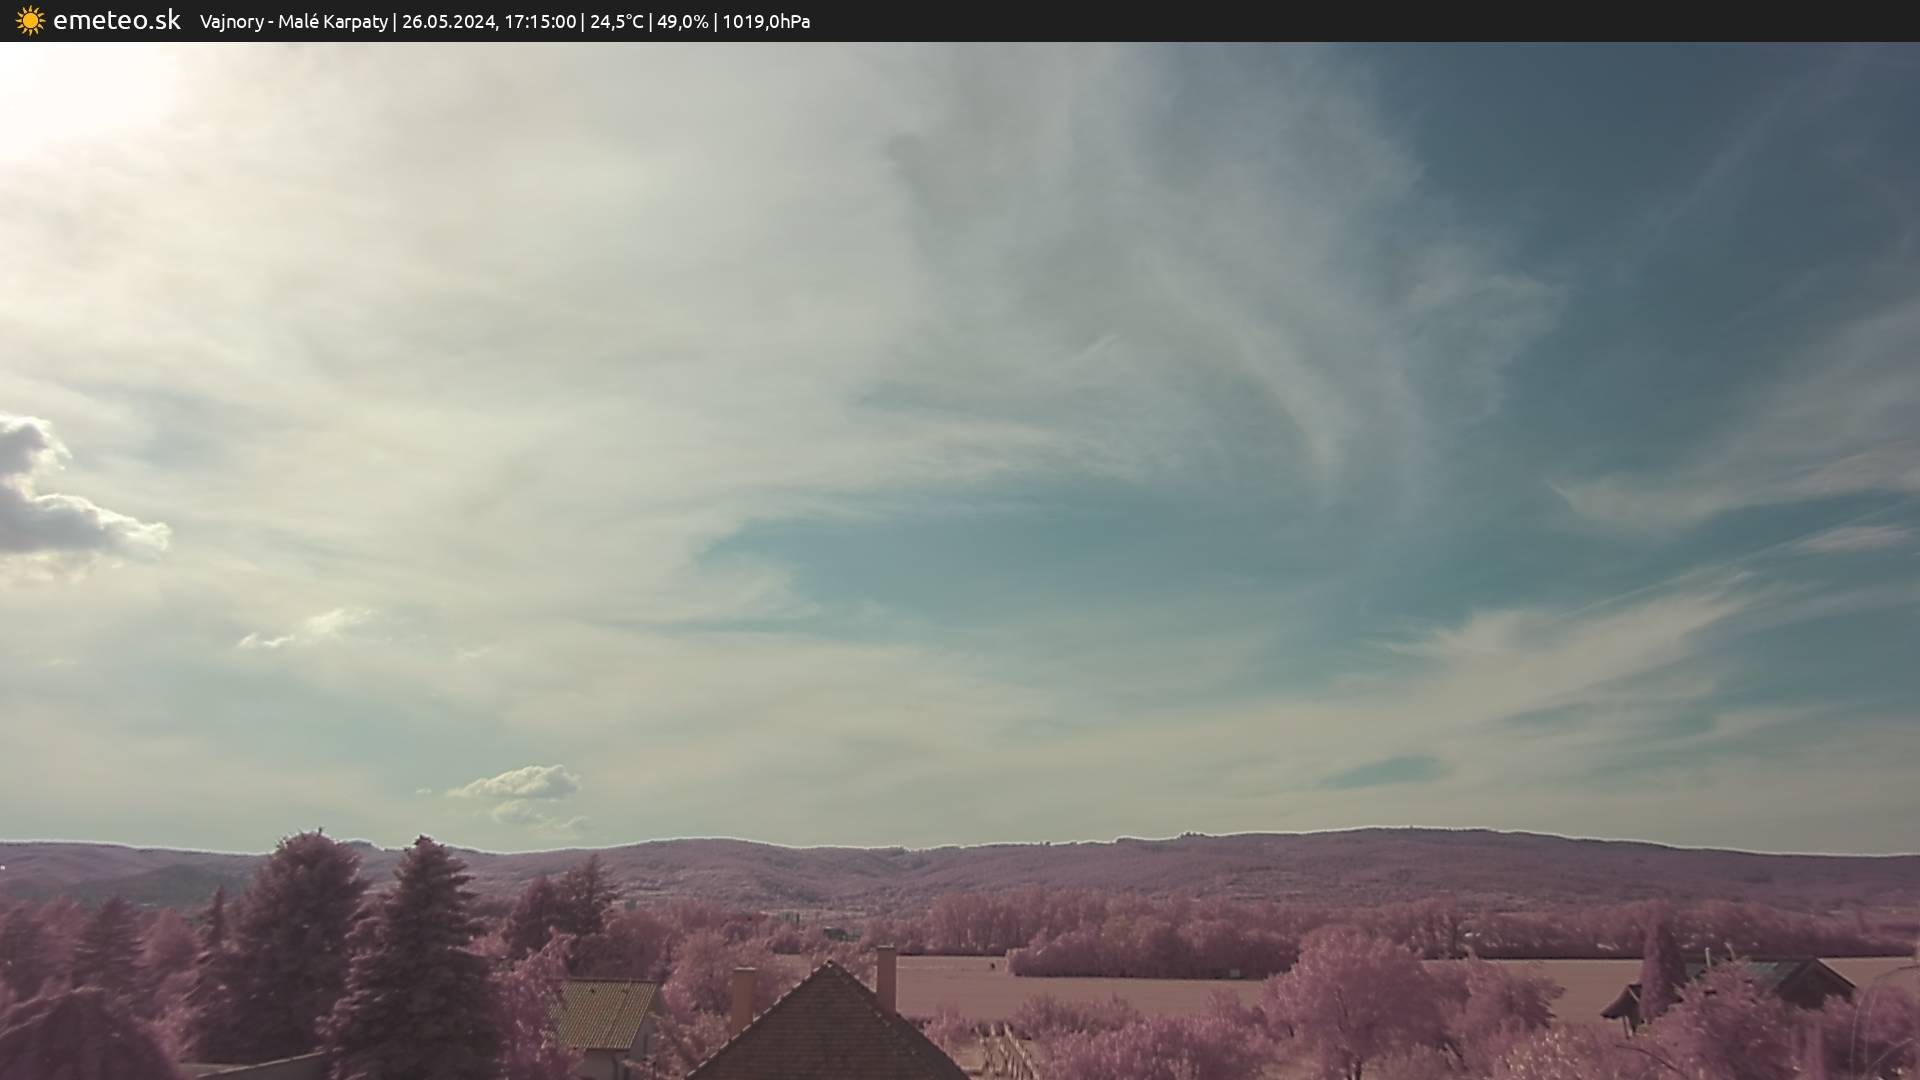Click the Vajnory - Malé Karpaty location label
Image resolution: width=1920 pixels, height=1080 pixels.
pos(293,22)
